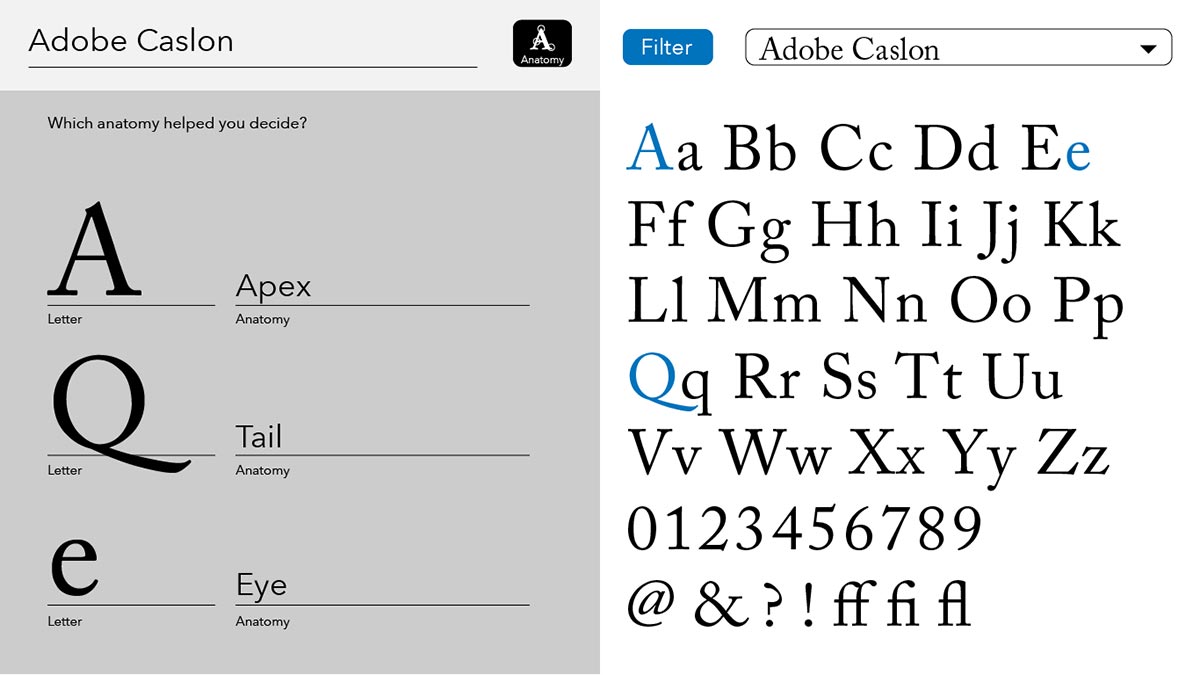The height and width of the screenshot is (675, 1200).
Task: Select the Rr glyph pair
Action: pos(768,377)
